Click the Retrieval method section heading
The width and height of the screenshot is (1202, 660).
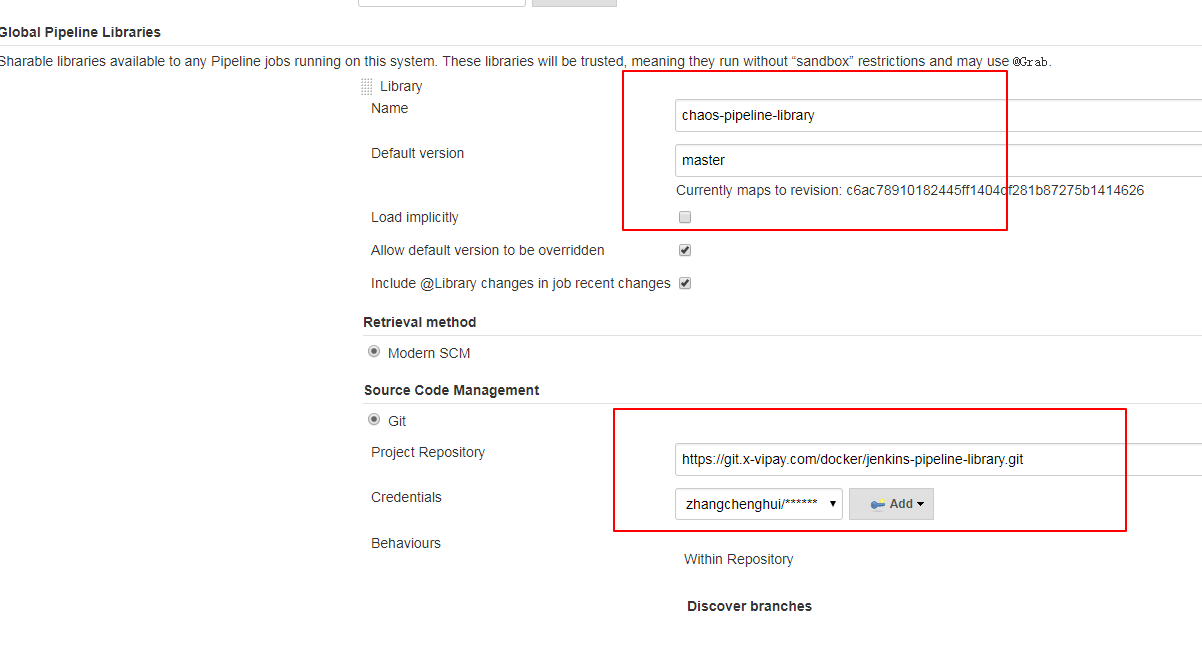tap(419, 322)
